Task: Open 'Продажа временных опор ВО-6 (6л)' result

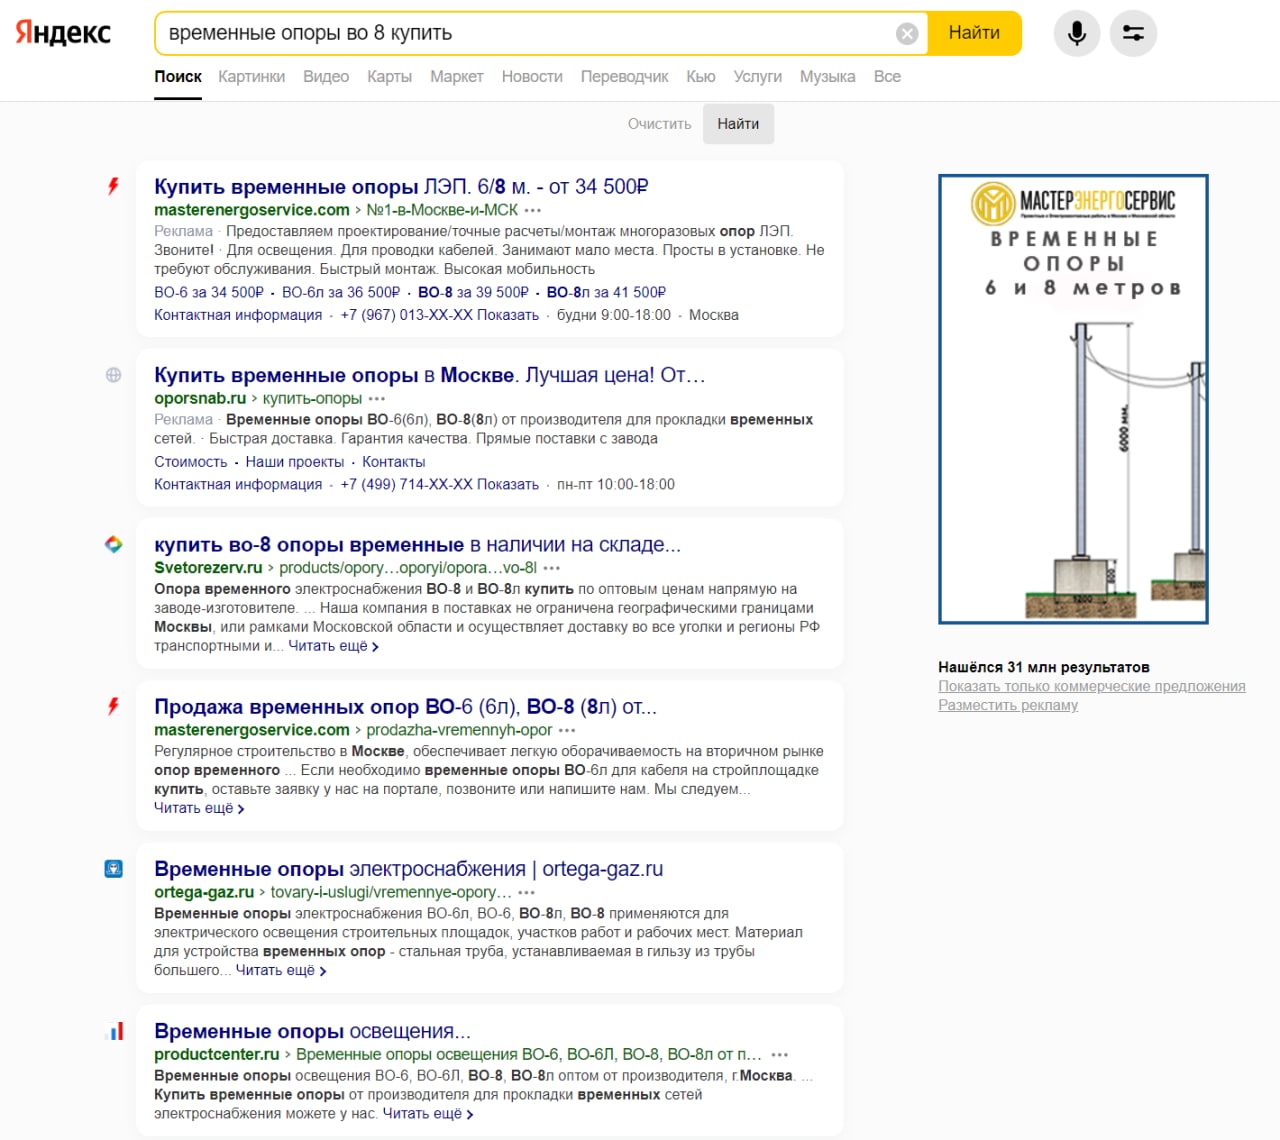Action: (x=405, y=707)
